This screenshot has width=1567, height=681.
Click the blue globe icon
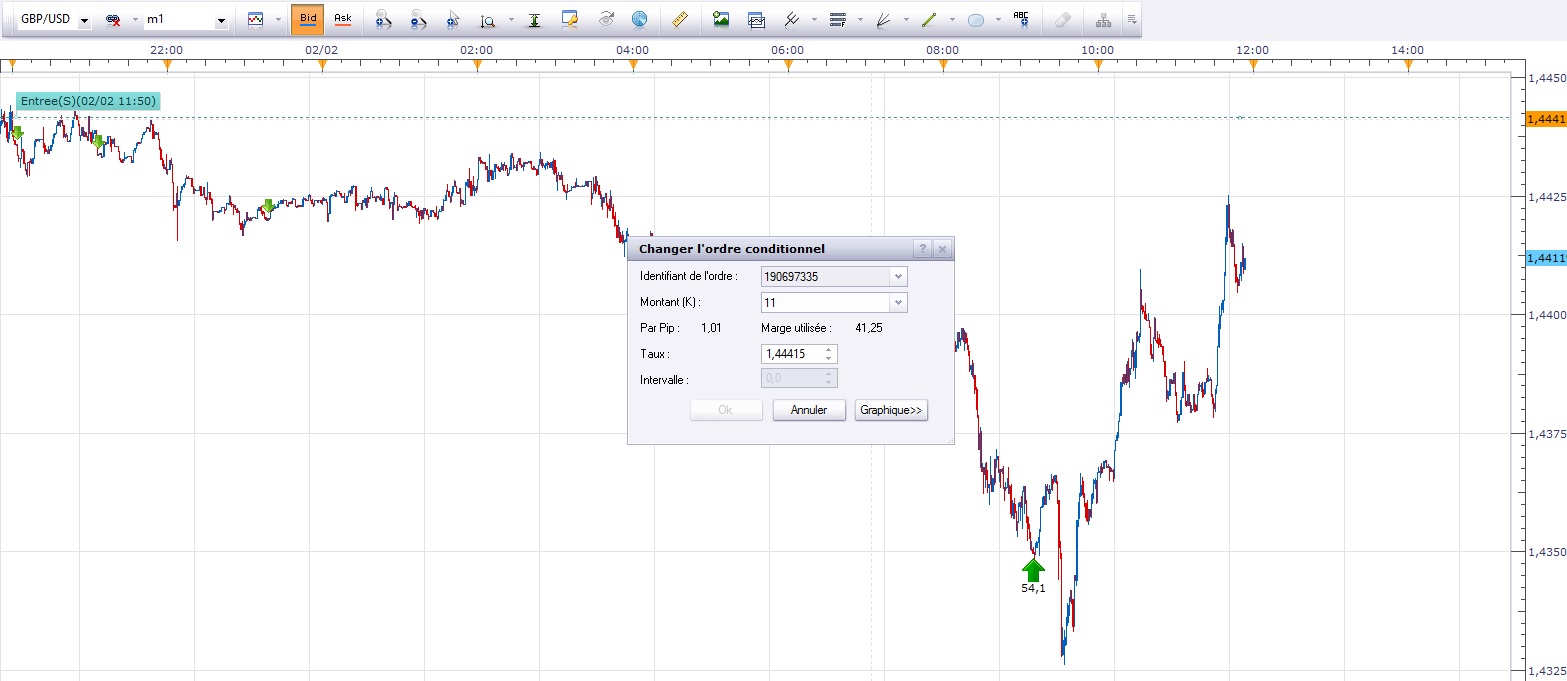[x=639, y=19]
